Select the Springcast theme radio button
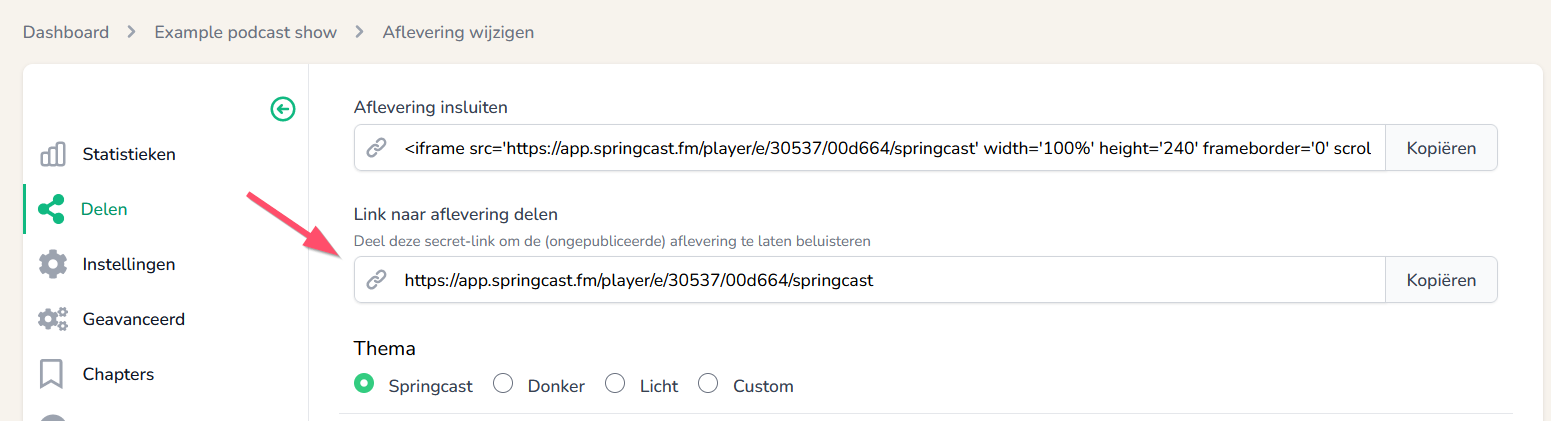The width and height of the screenshot is (1551, 421). coord(365,384)
